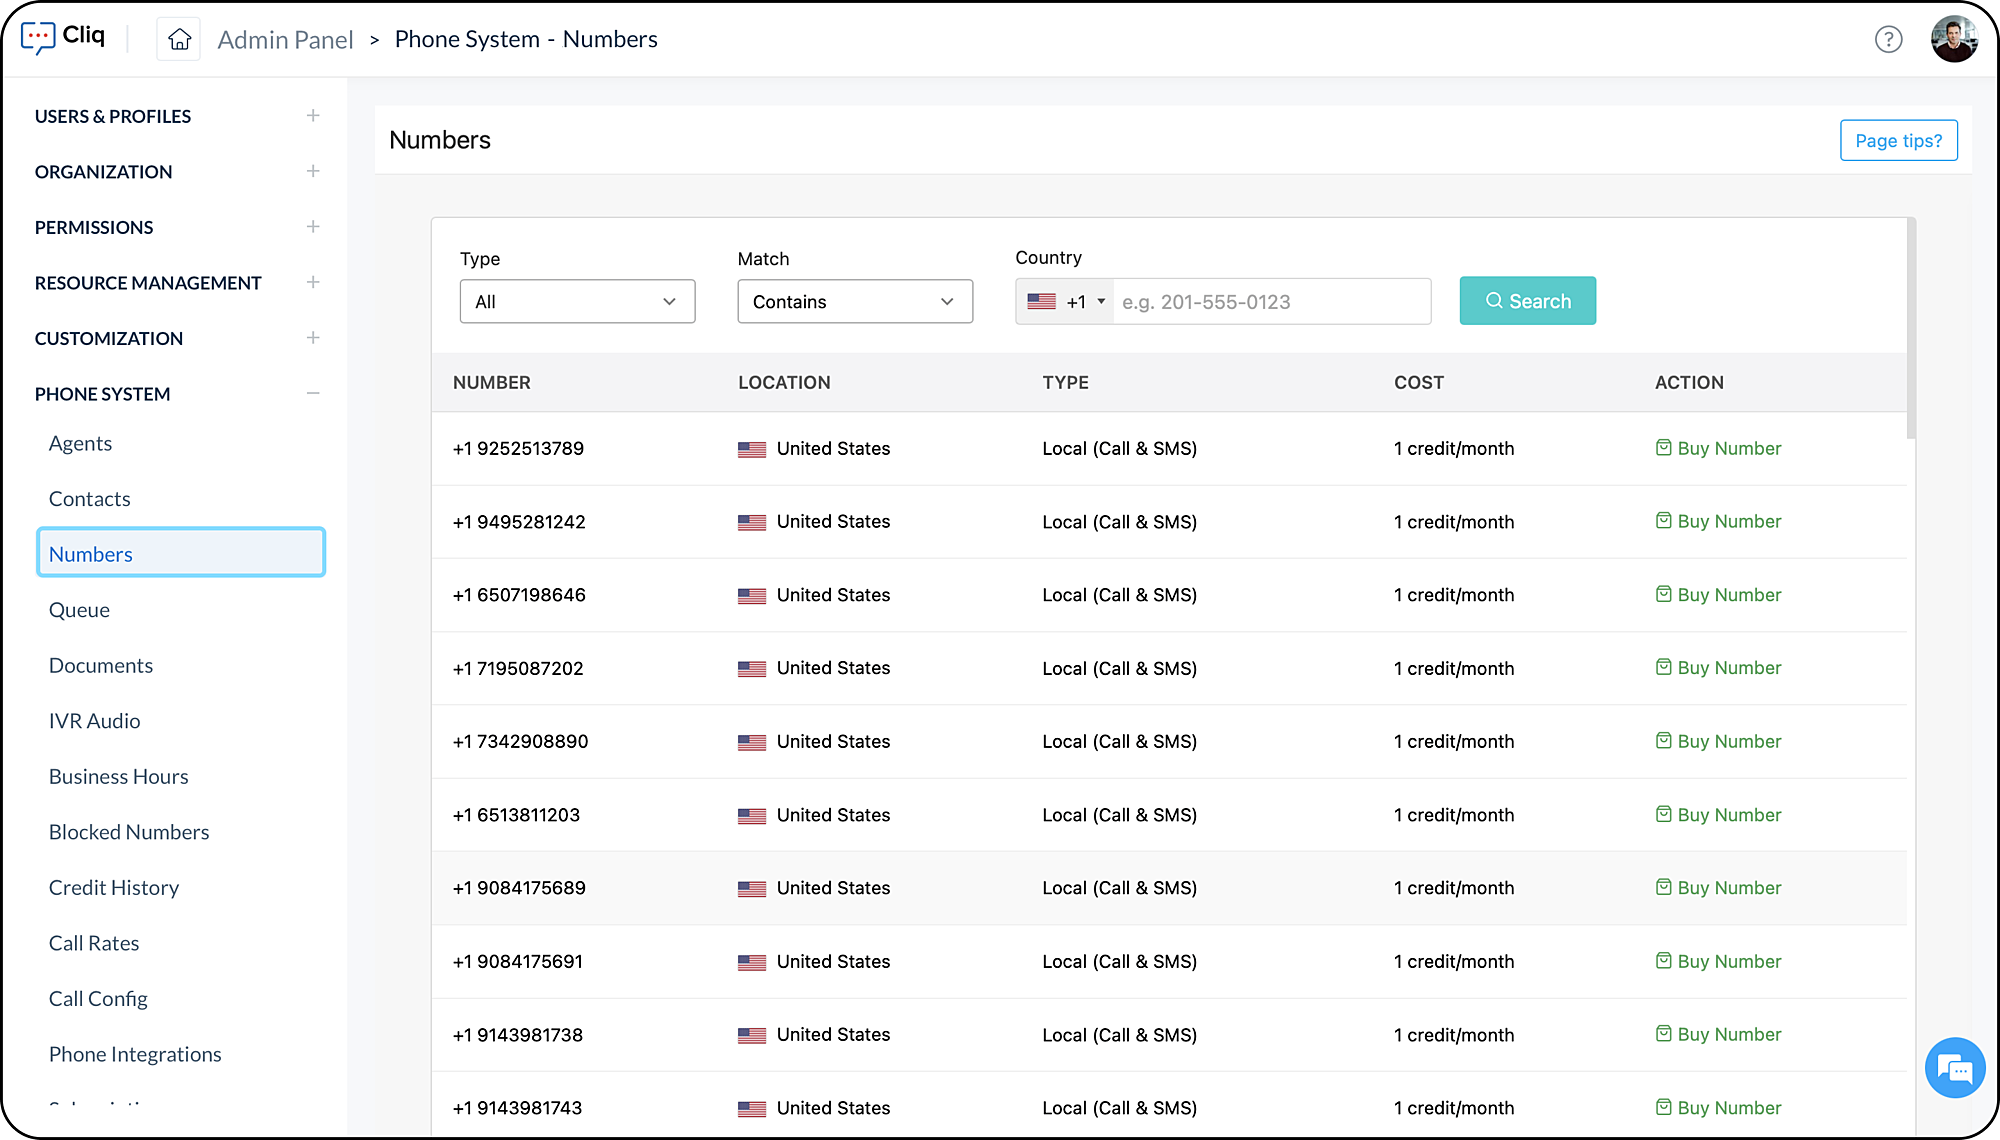The image size is (2000, 1140).
Task: Focus the phone number search field
Action: click(x=1270, y=301)
